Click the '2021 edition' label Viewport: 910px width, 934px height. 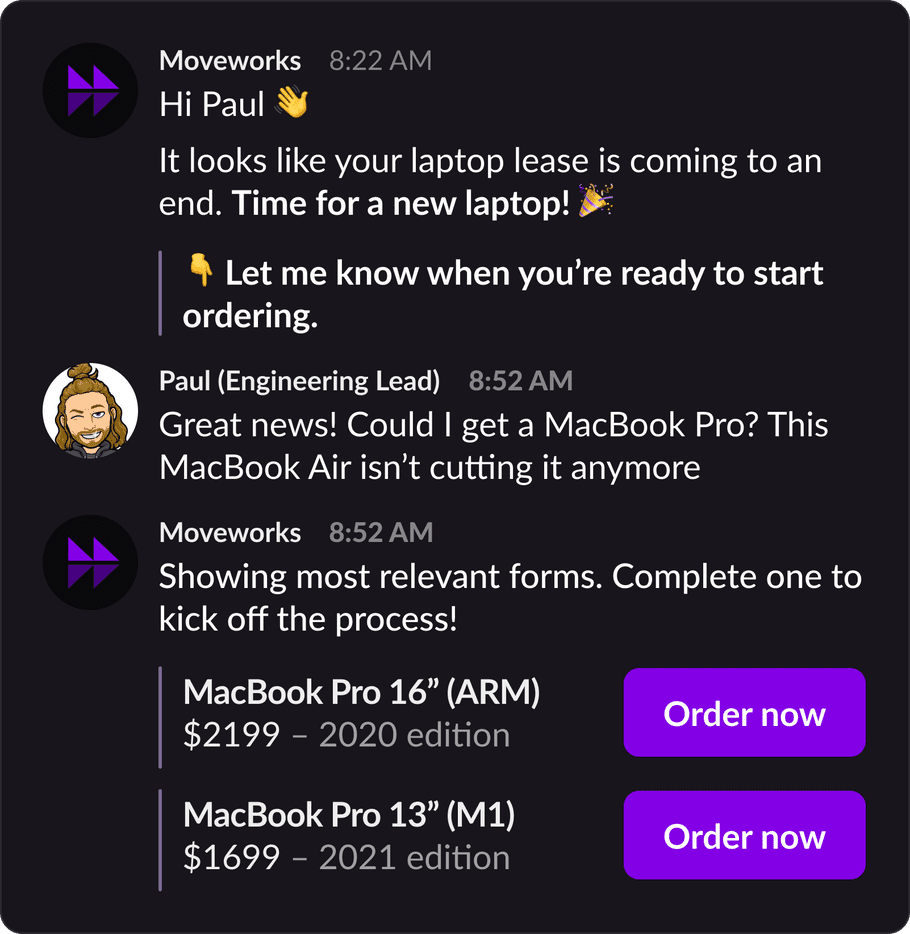(415, 858)
